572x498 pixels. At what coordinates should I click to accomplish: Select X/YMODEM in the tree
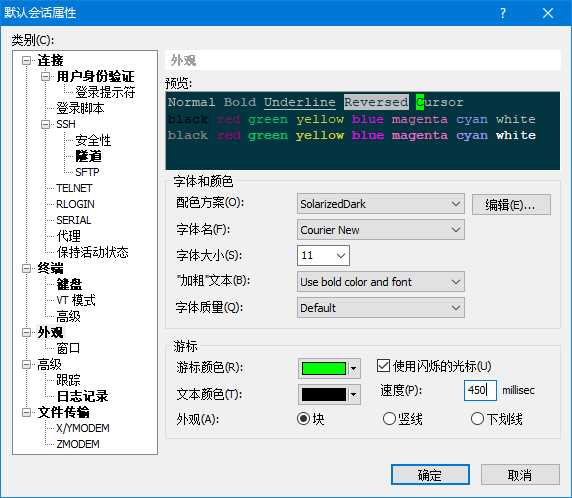point(83,428)
